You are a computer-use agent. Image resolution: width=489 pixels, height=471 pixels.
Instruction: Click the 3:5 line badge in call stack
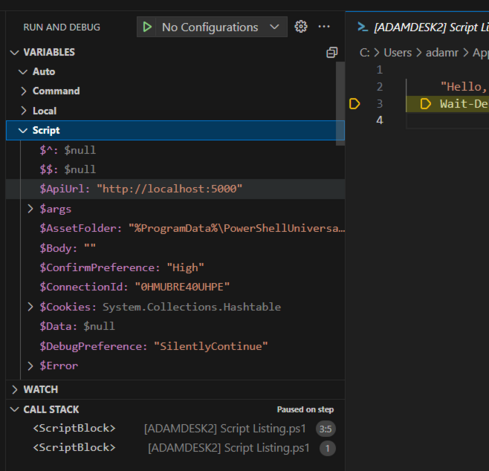[x=325, y=429]
